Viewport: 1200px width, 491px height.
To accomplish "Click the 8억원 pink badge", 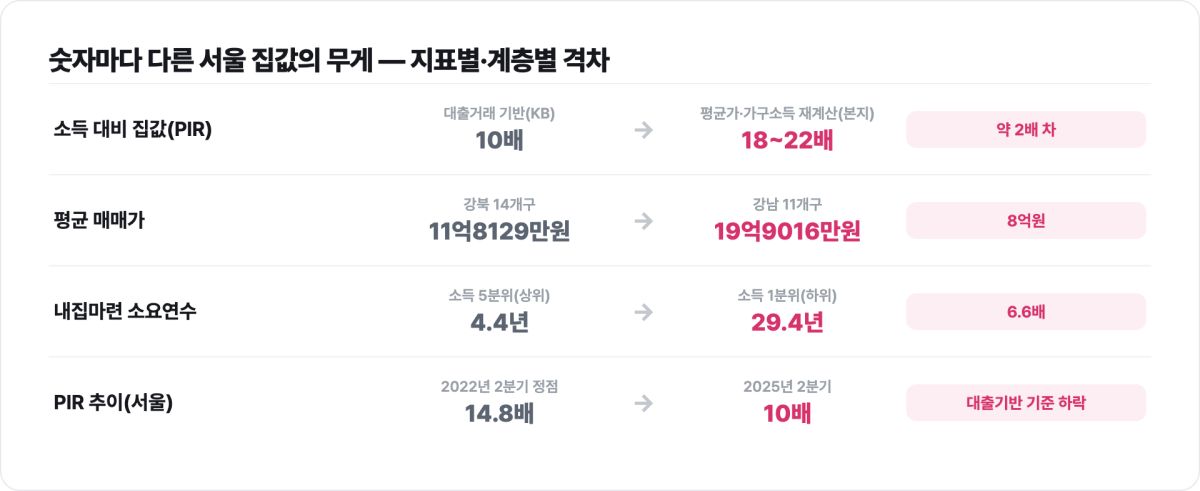I will point(1026,221).
